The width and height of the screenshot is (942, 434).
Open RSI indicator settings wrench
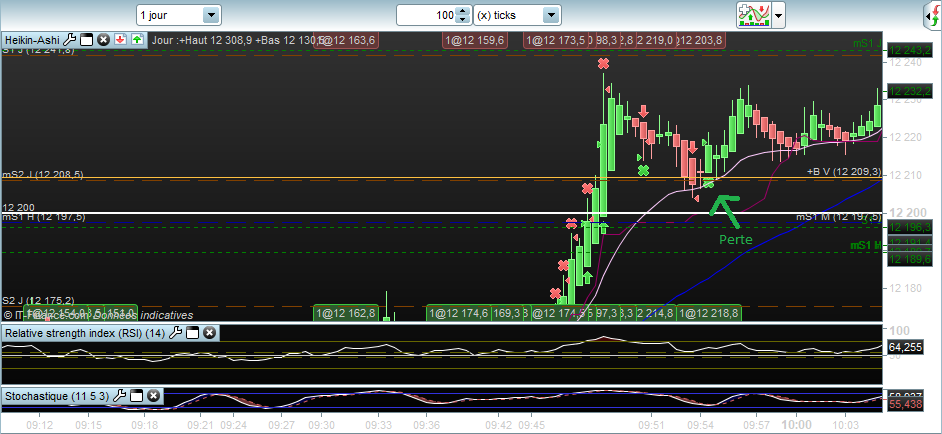(x=175, y=332)
